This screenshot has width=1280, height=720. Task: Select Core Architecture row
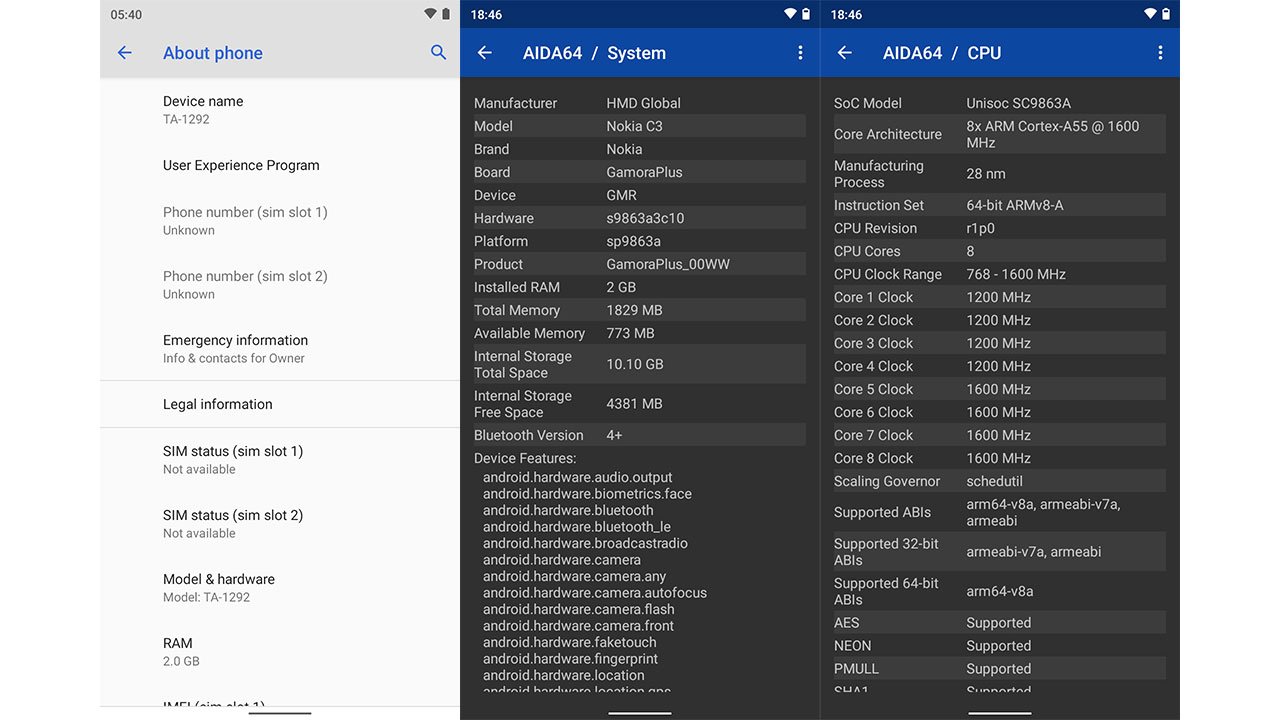1000,134
